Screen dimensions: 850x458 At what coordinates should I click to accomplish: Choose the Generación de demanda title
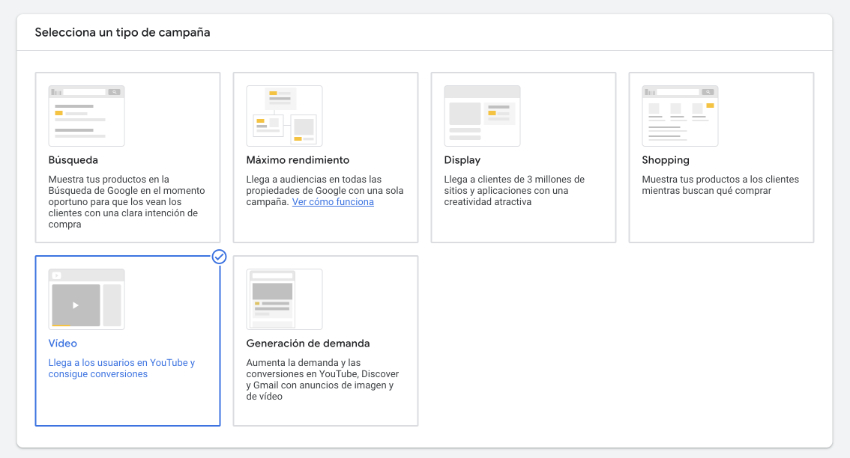(x=308, y=343)
